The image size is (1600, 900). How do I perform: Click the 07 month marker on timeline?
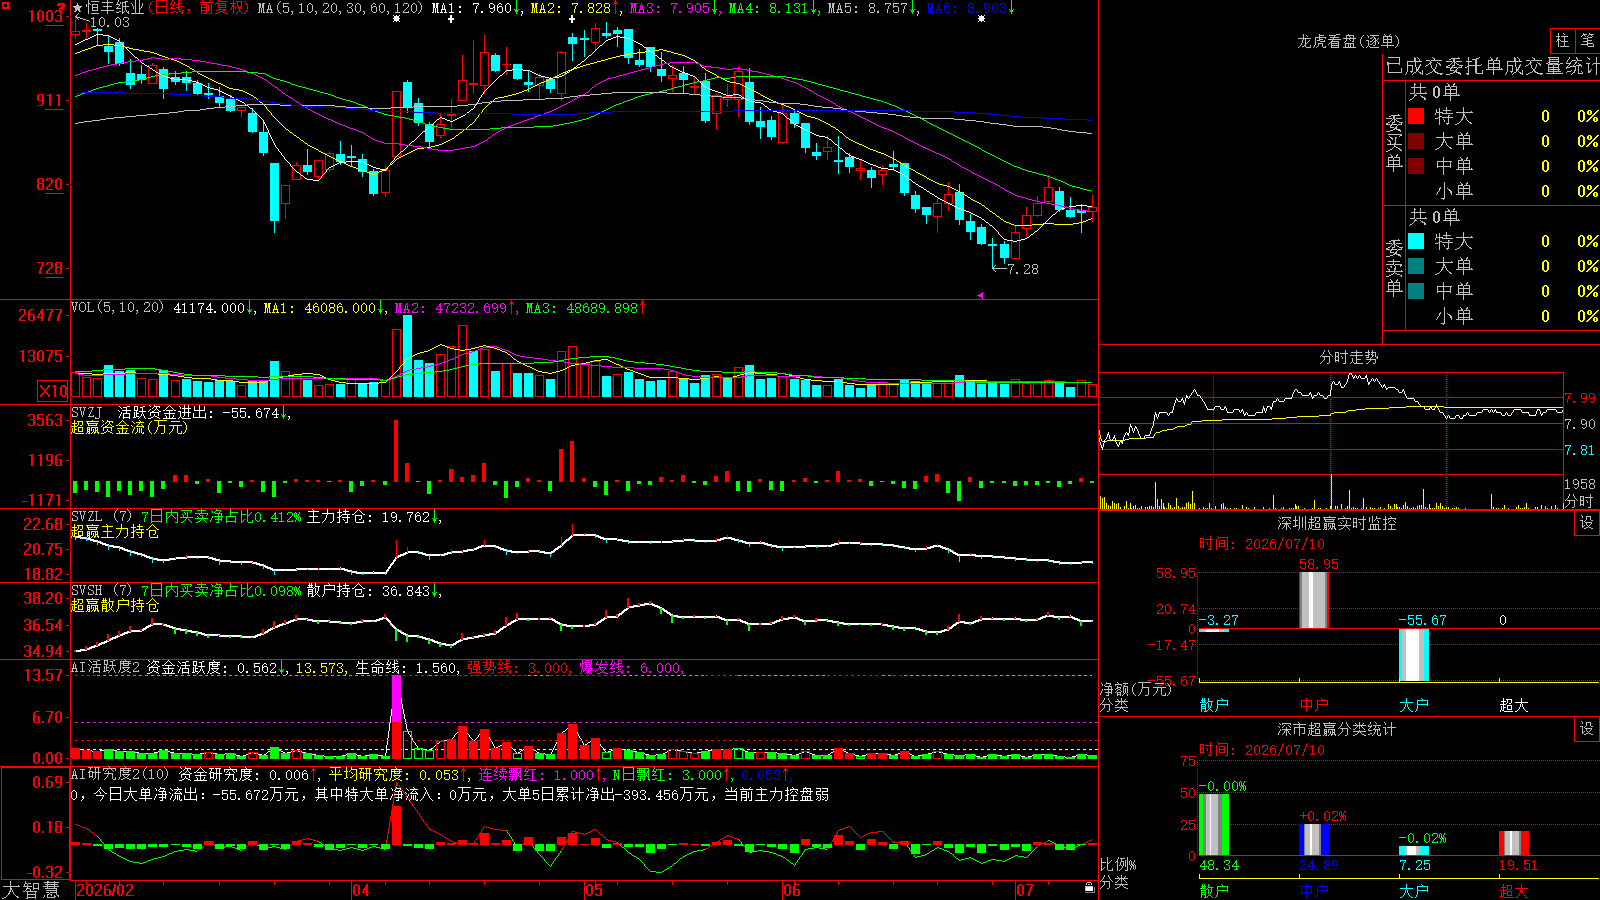coord(1025,890)
